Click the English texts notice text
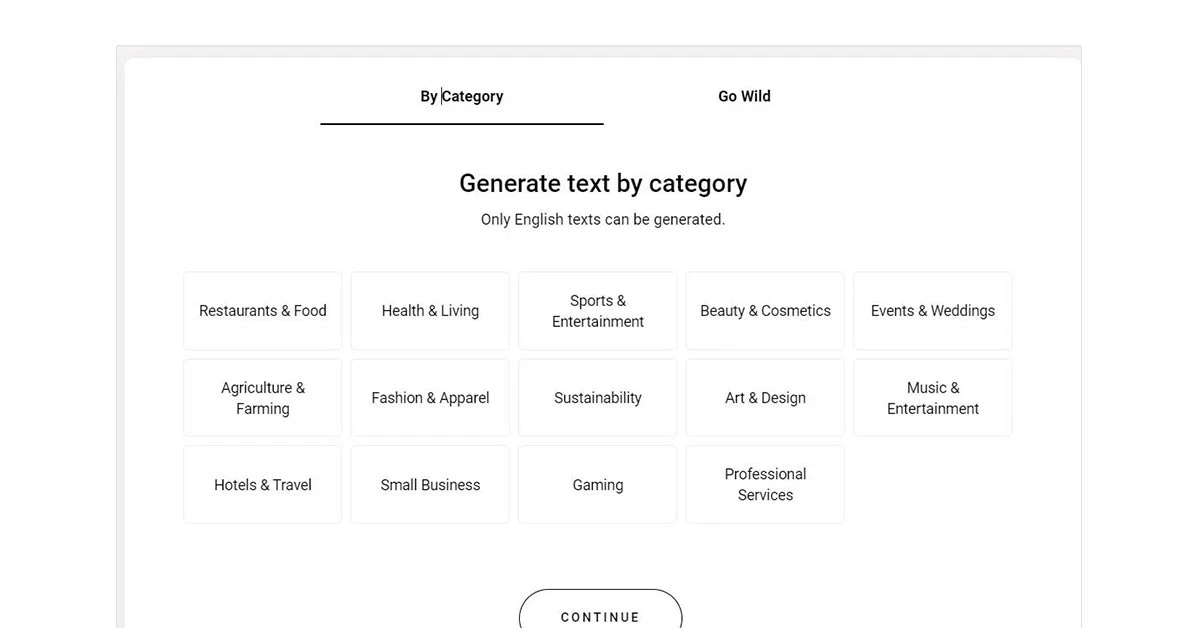Viewport: 1200px width, 628px height. click(602, 219)
